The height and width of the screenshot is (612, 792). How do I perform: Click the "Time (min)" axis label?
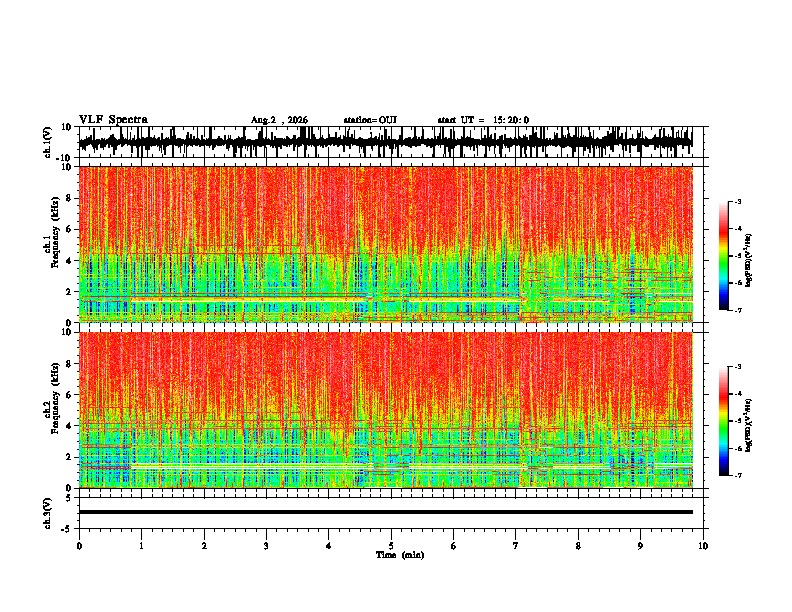tap(400, 555)
